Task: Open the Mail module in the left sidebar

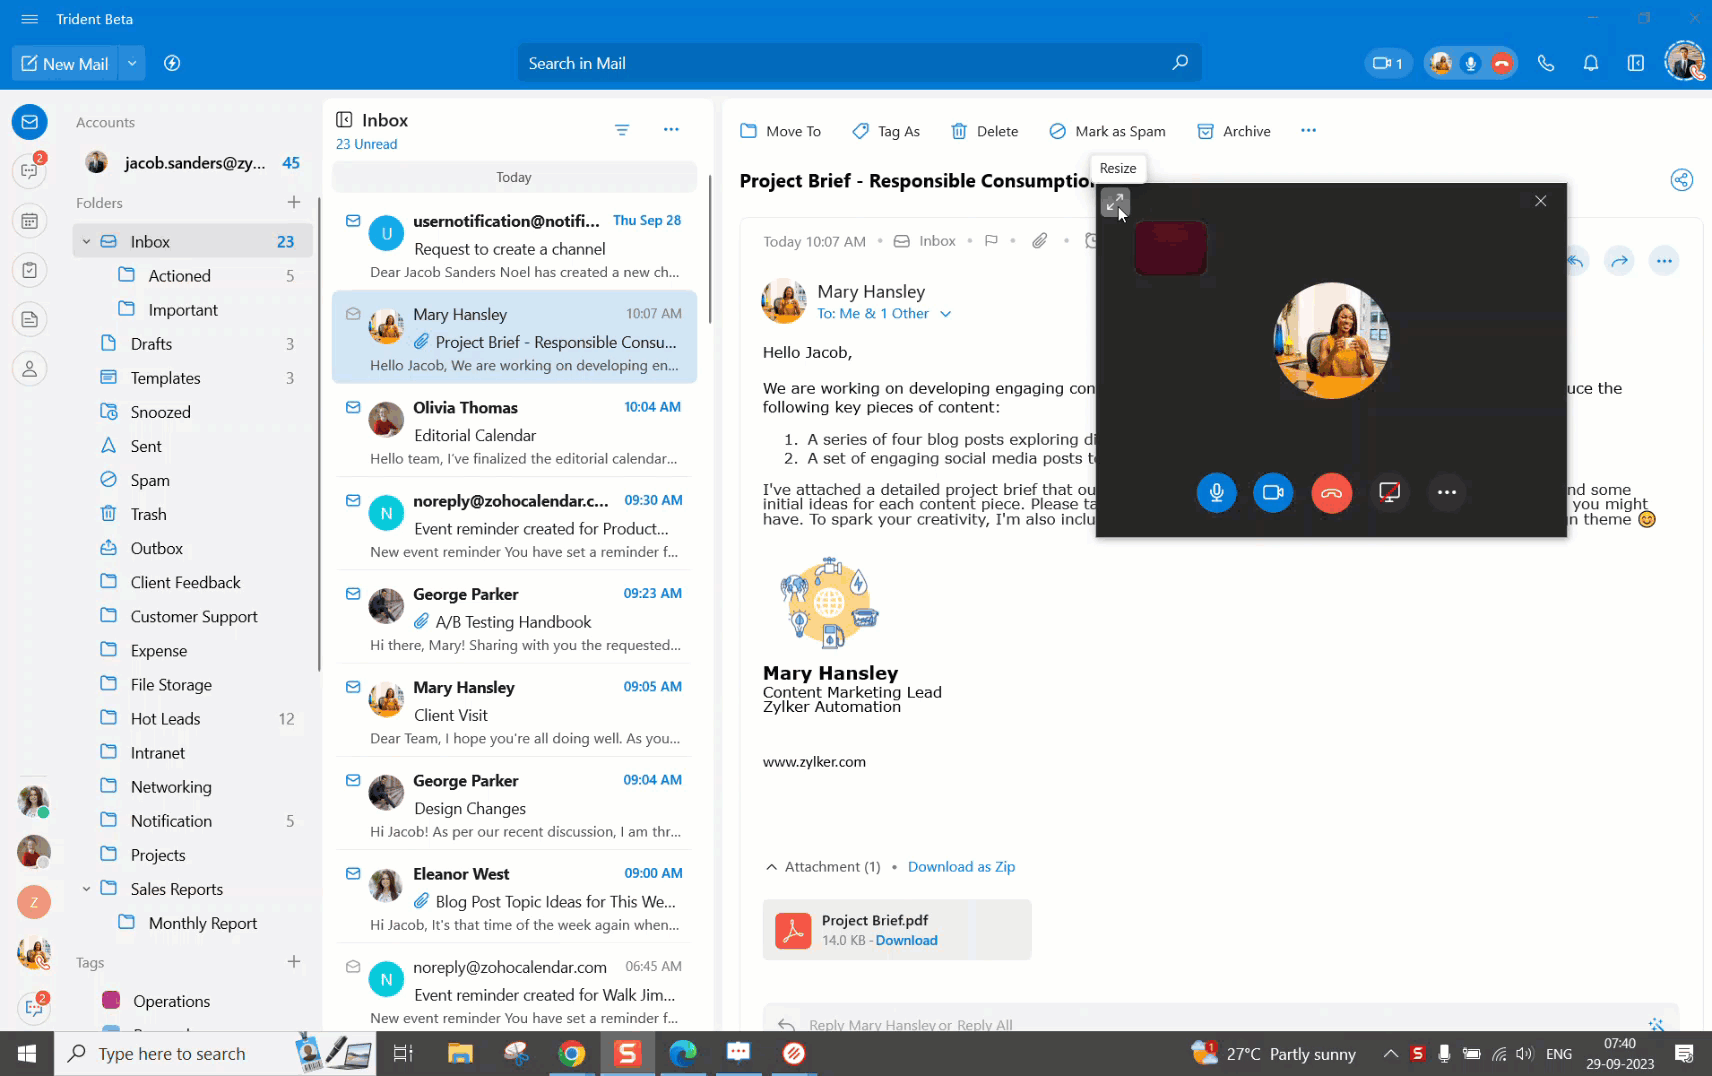Action: 30,122
